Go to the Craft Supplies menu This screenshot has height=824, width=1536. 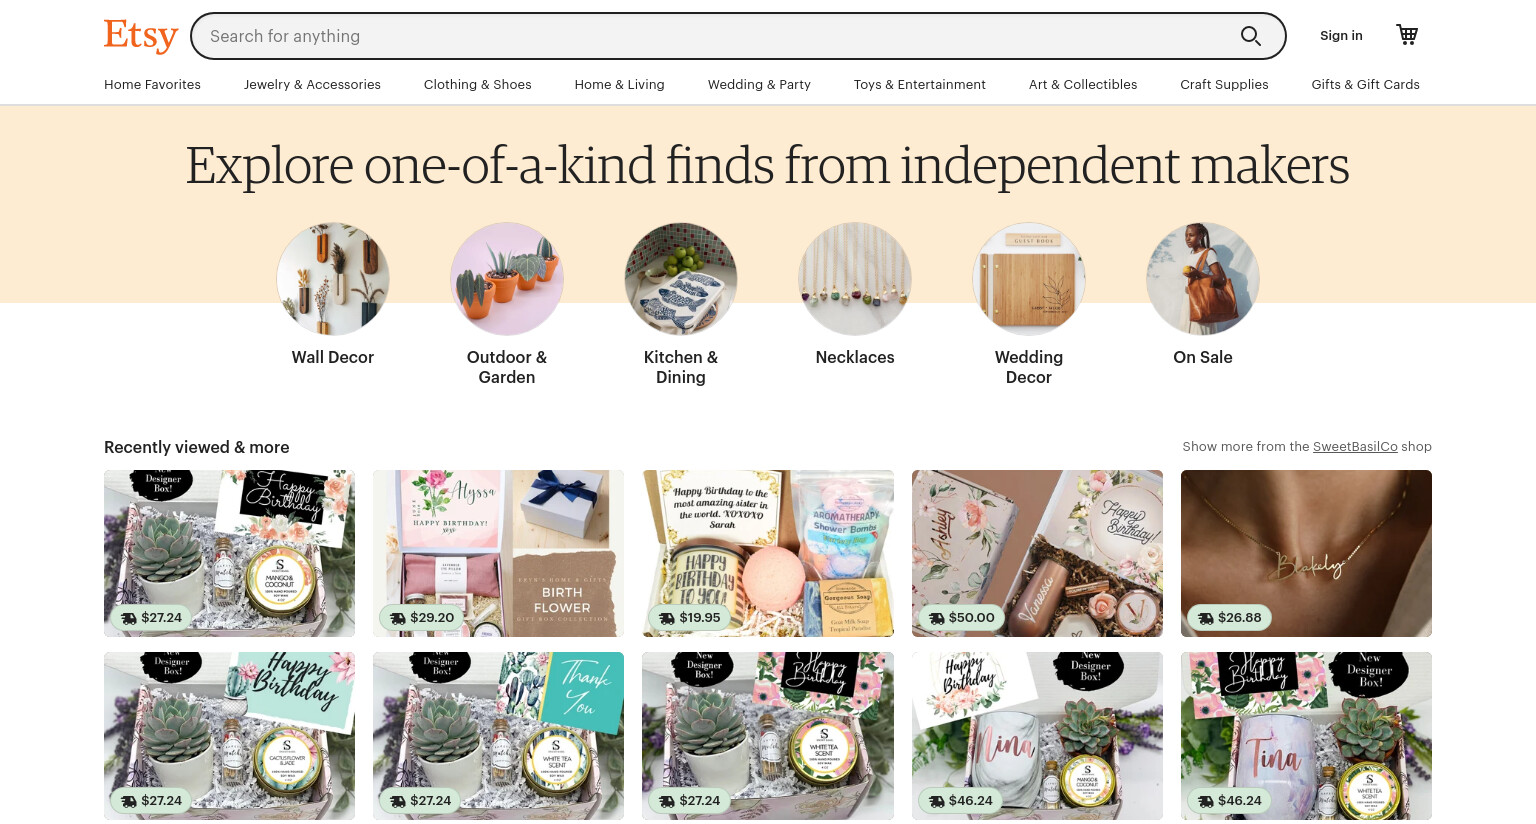click(1224, 85)
